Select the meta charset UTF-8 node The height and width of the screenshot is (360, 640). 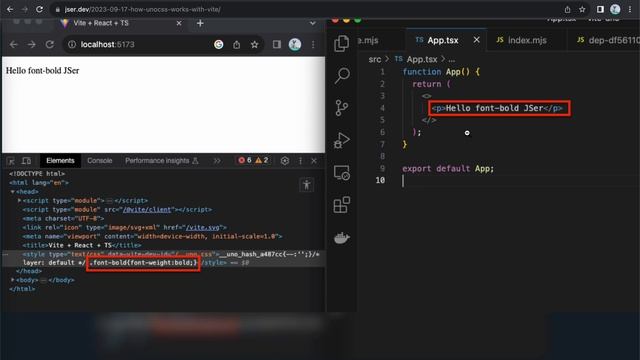pos(63,218)
